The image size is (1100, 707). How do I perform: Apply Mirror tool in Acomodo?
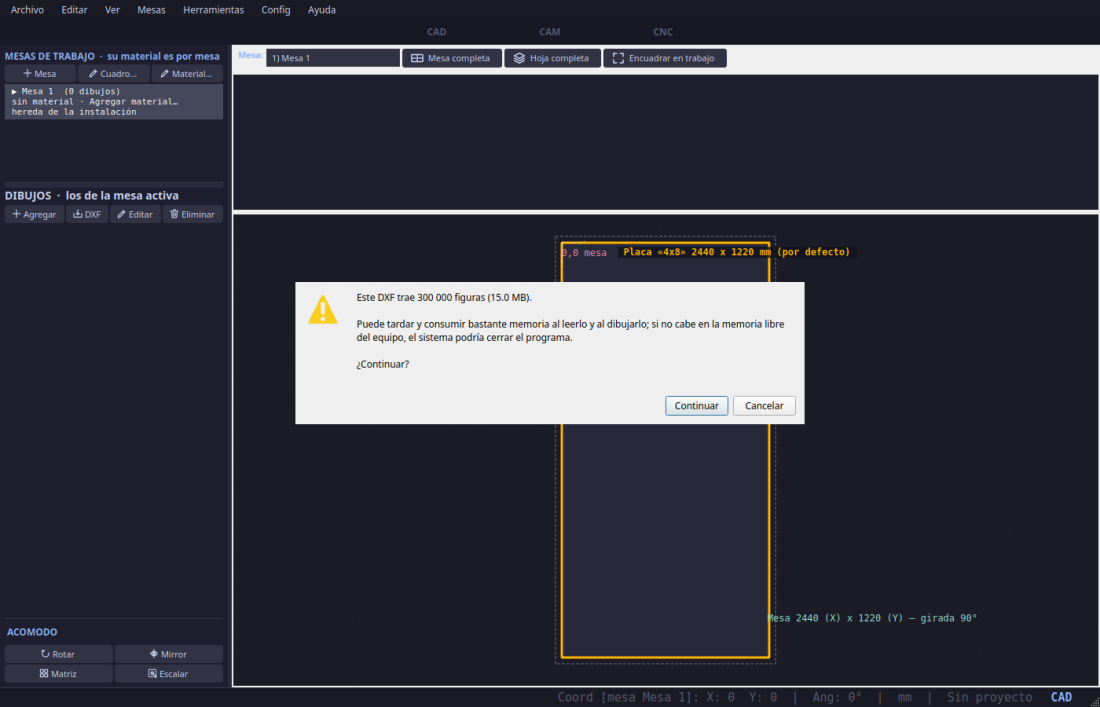pyautogui.click(x=168, y=654)
